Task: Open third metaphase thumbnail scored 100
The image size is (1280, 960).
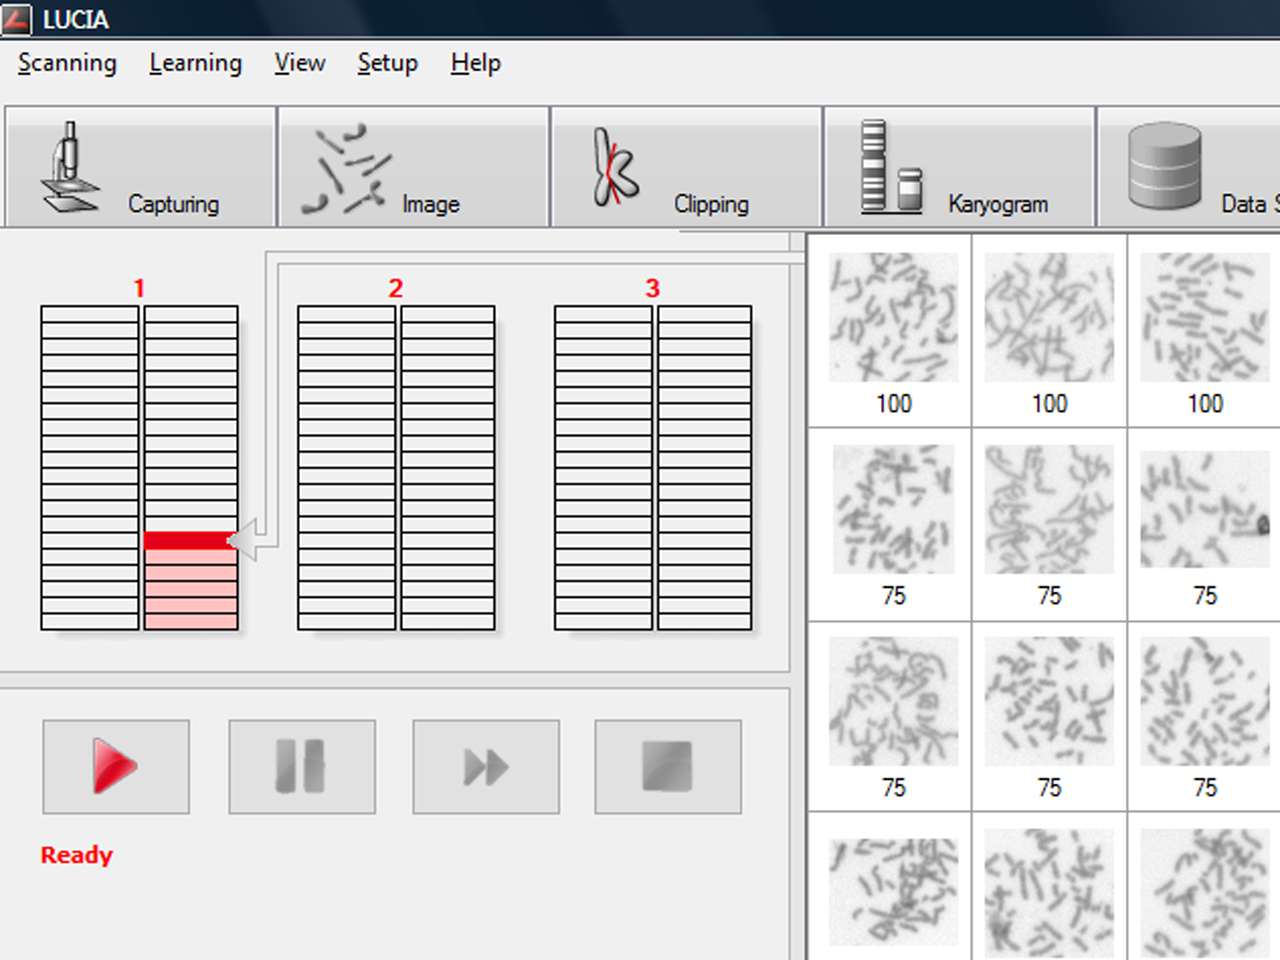Action: (x=1205, y=317)
